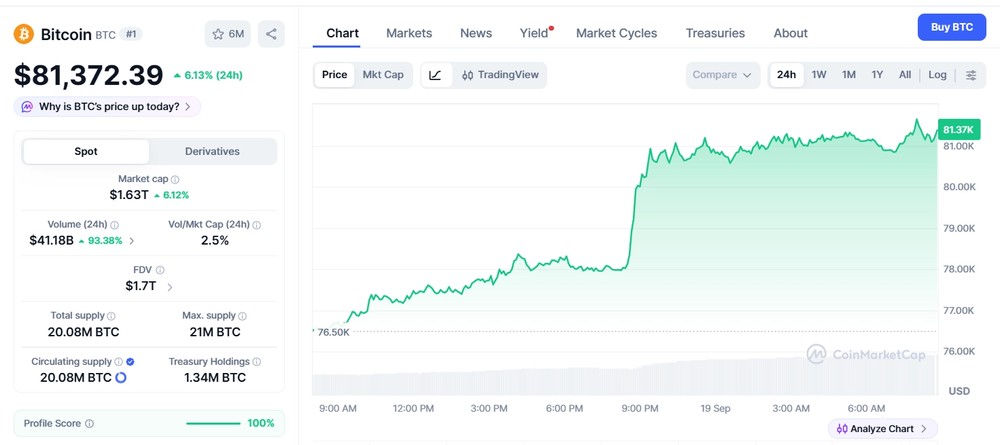The image size is (1000, 445).
Task: Click the circulating supply progress ring
Action: [x=121, y=377]
